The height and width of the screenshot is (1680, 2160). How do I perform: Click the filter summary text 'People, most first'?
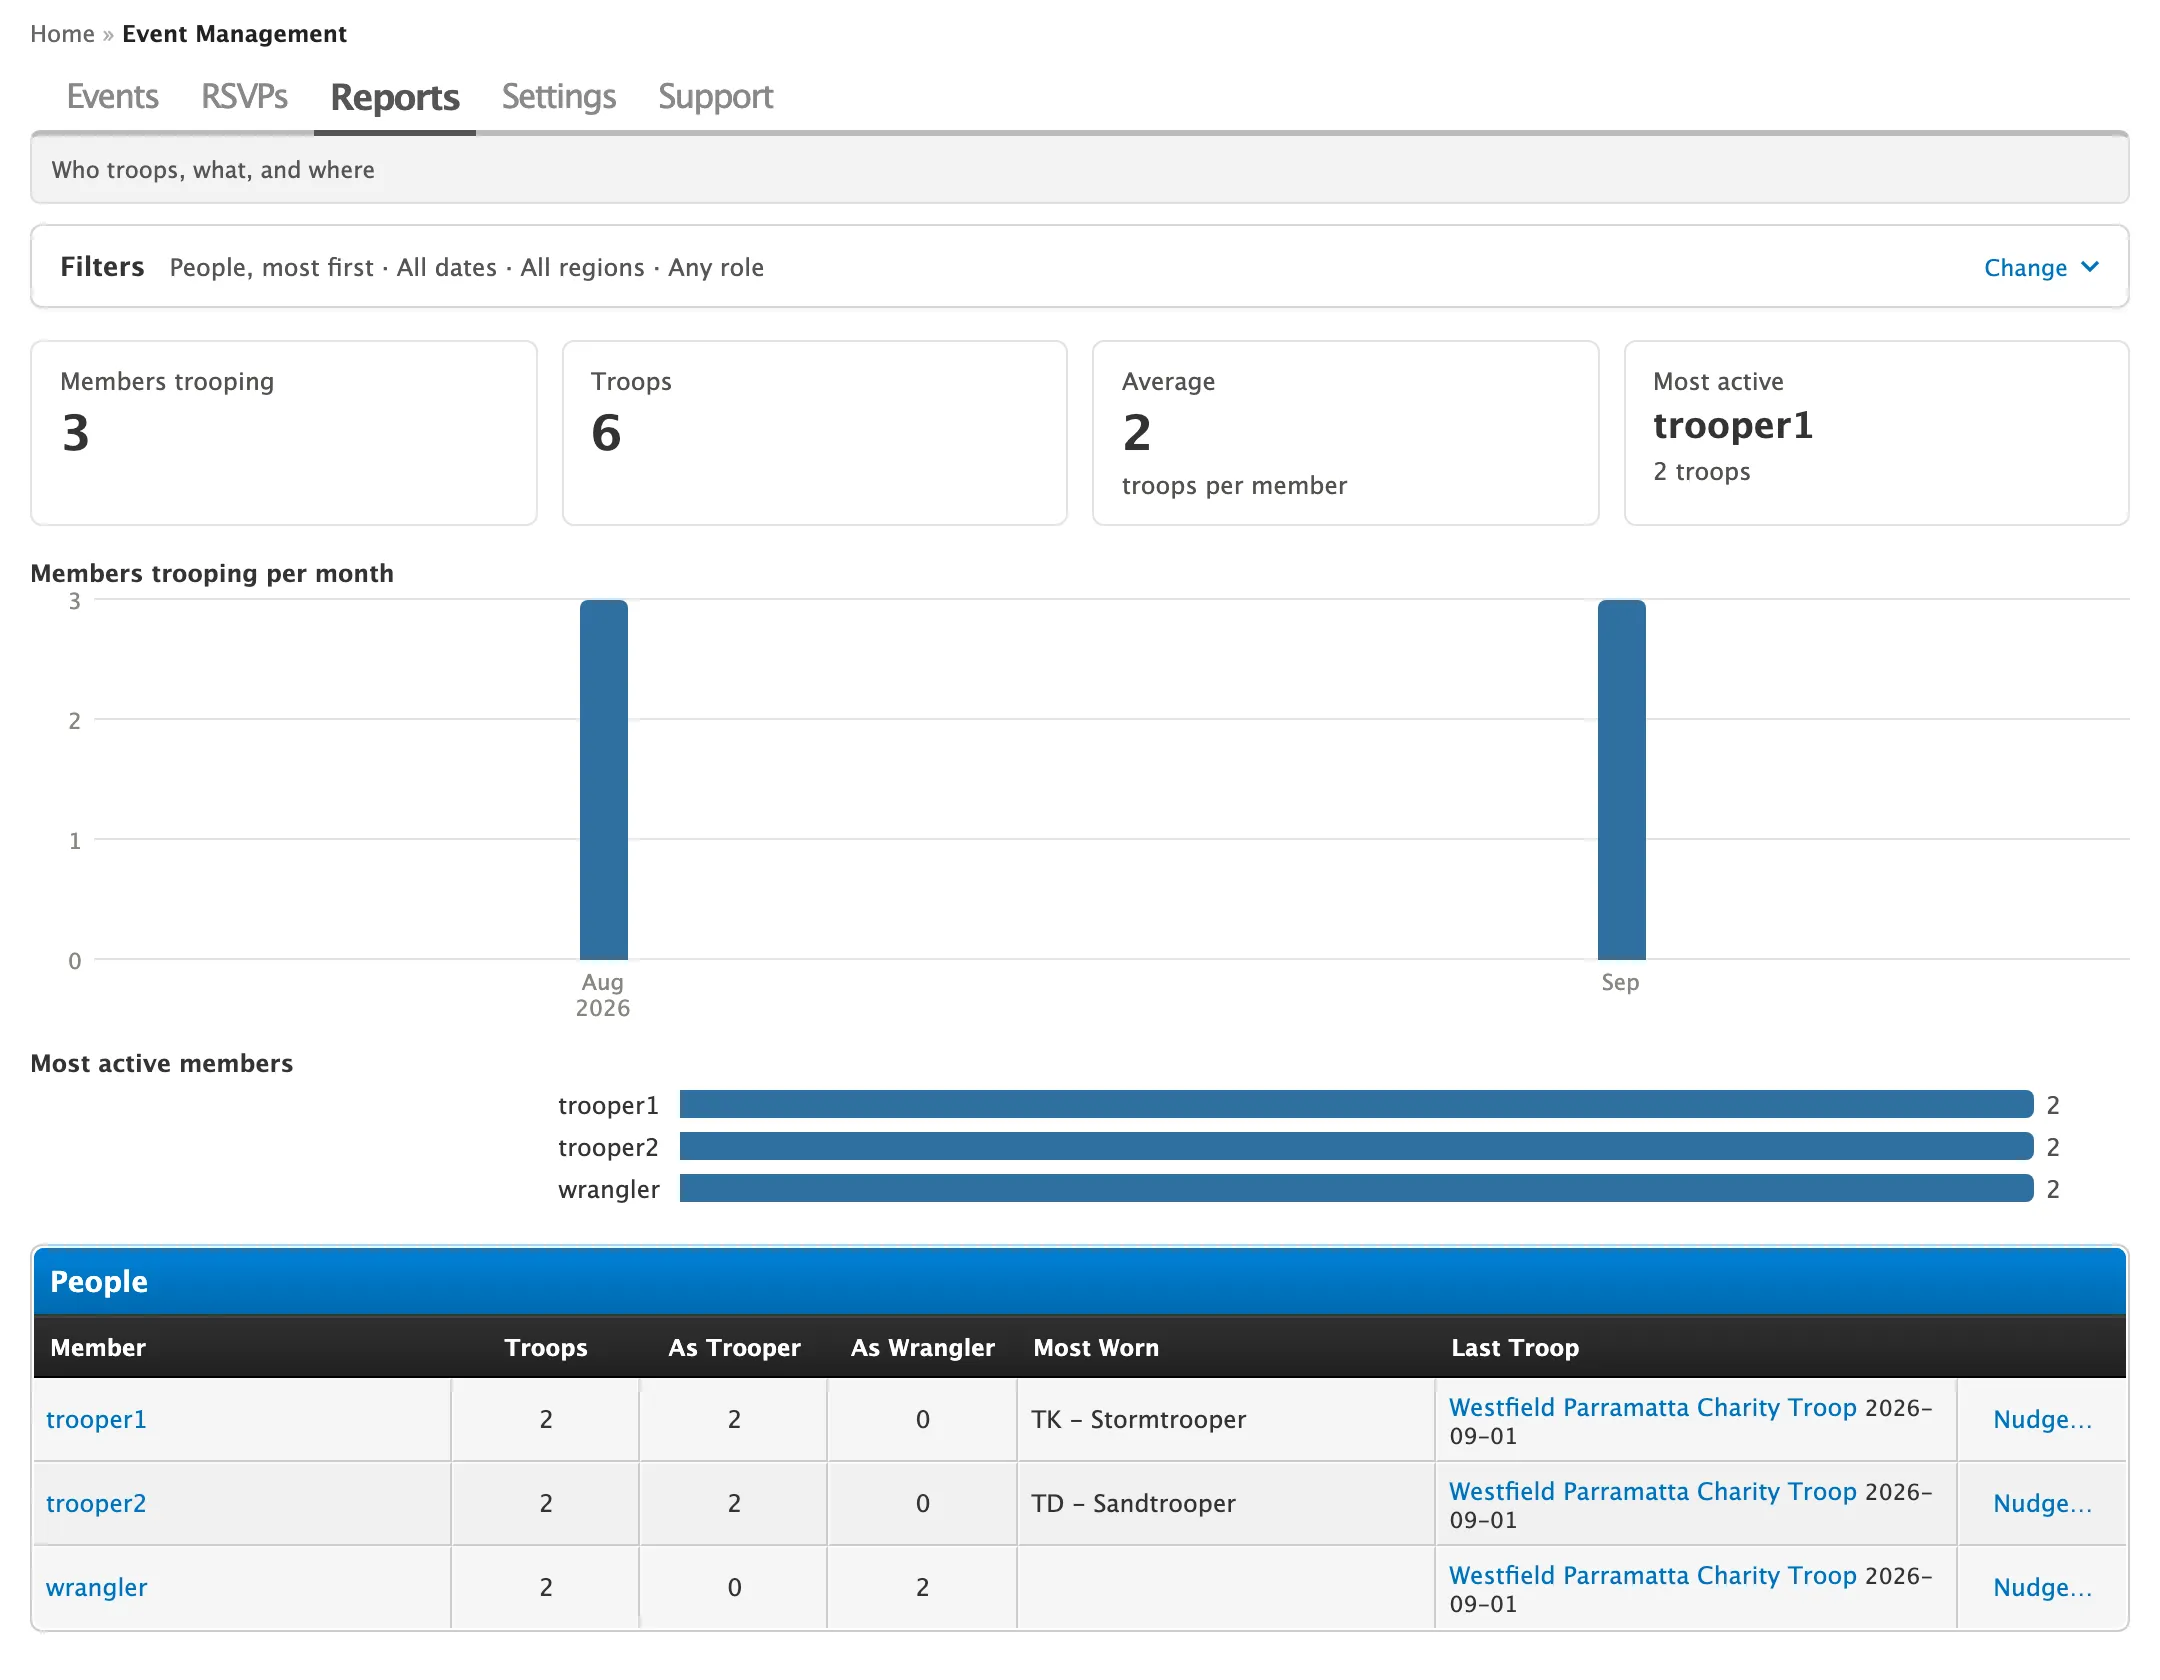[271, 267]
